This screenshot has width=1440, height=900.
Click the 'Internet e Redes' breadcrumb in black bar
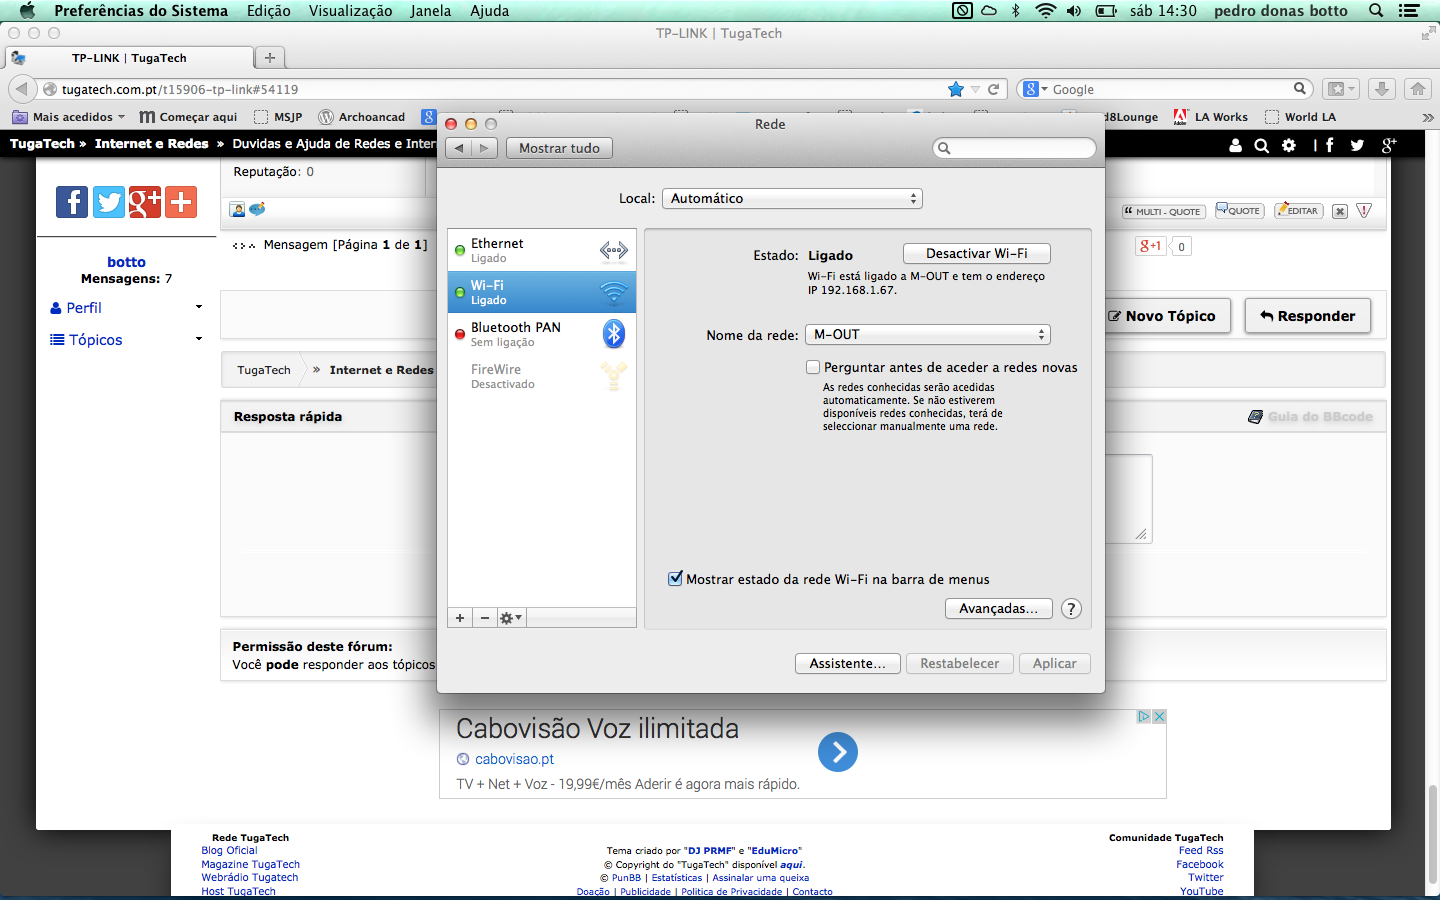click(x=152, y=144)
